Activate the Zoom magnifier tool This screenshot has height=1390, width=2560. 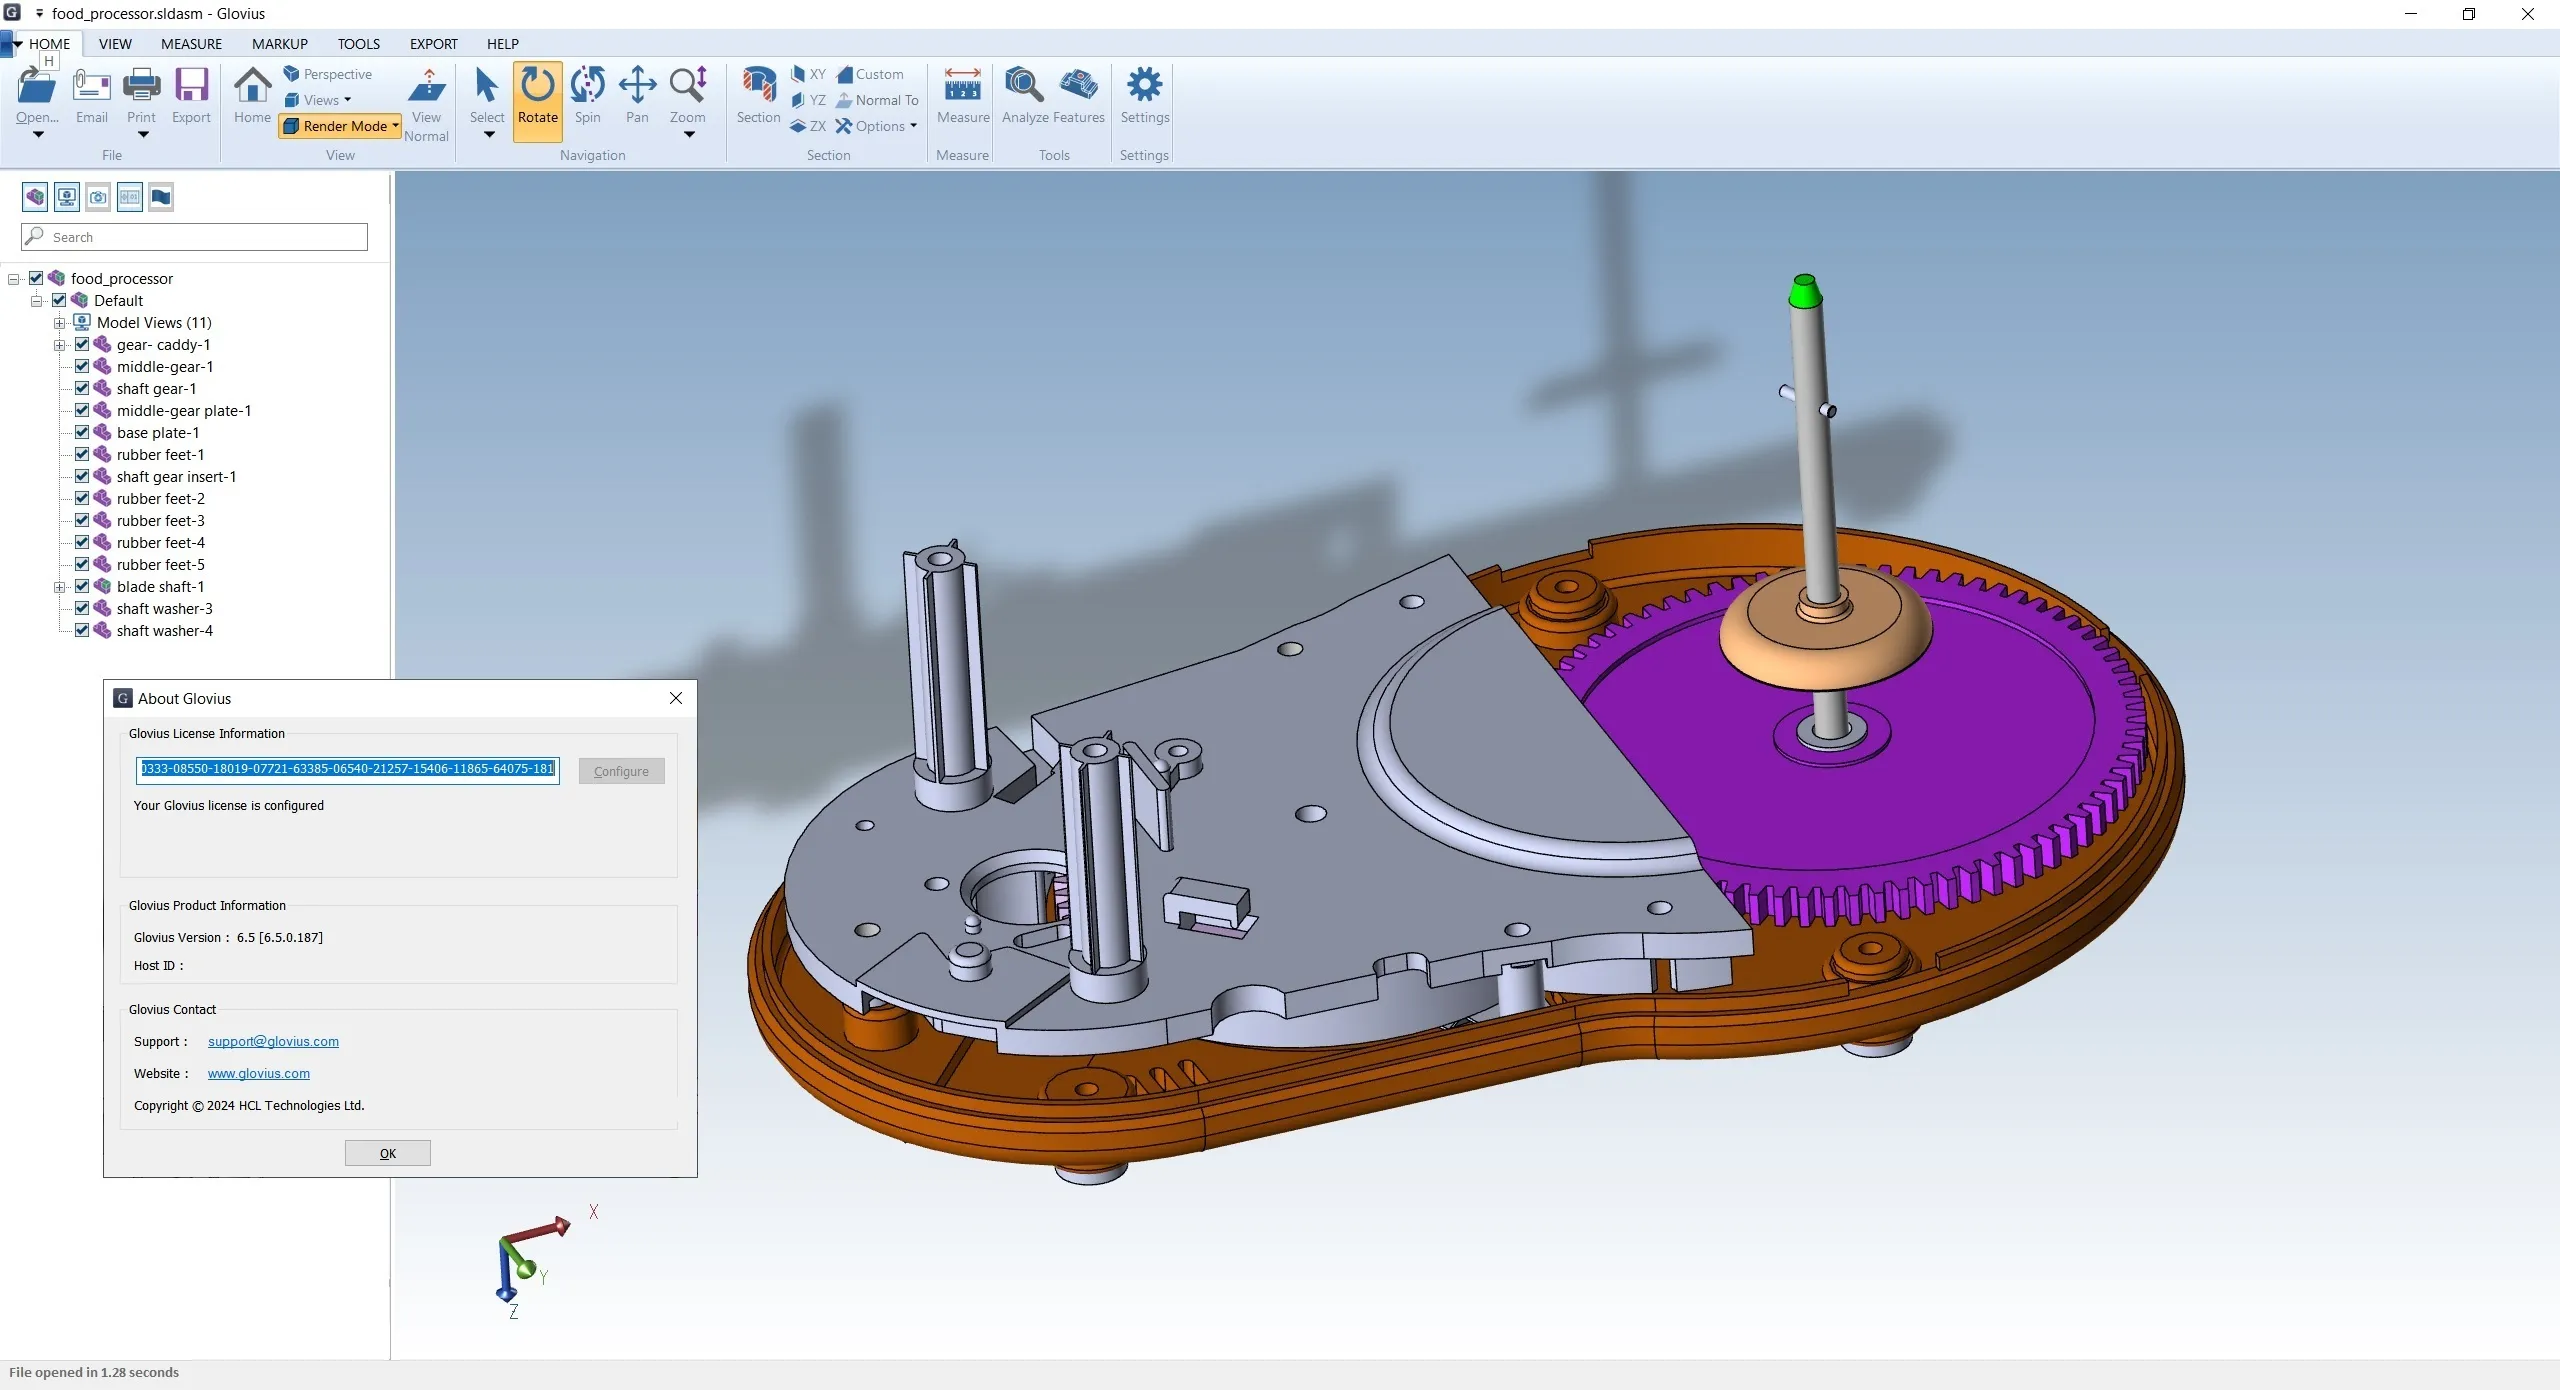[688, 86]
